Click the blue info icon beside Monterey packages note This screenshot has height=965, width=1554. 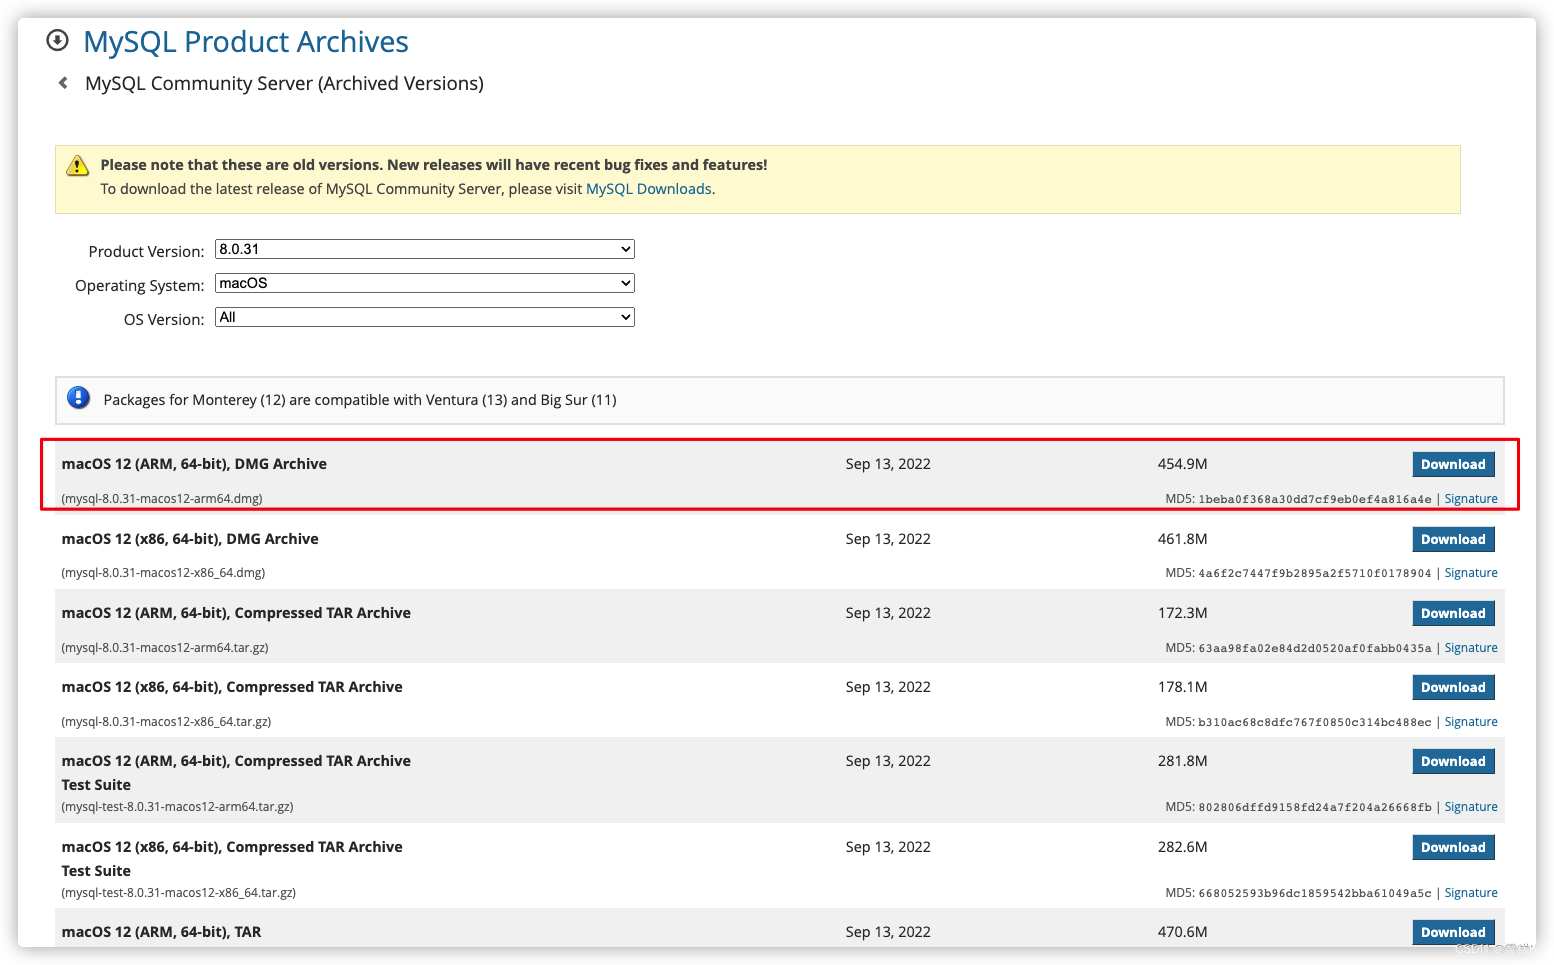click(78, 398)
